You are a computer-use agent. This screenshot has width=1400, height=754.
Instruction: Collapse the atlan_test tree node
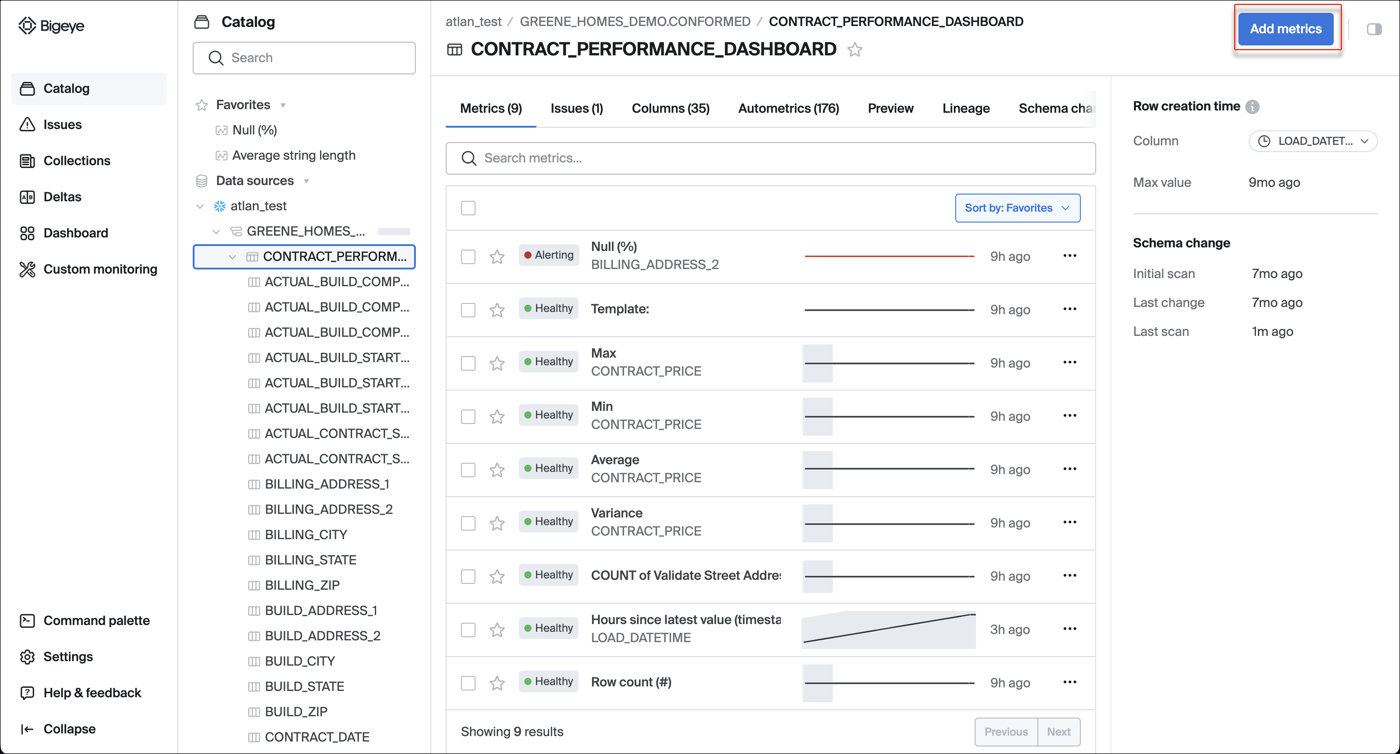click(x=200, y=206)
